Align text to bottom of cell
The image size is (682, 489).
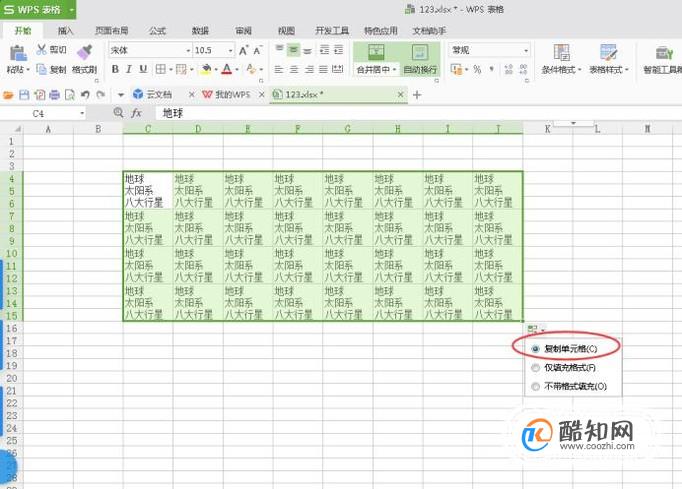coord(308,50)
